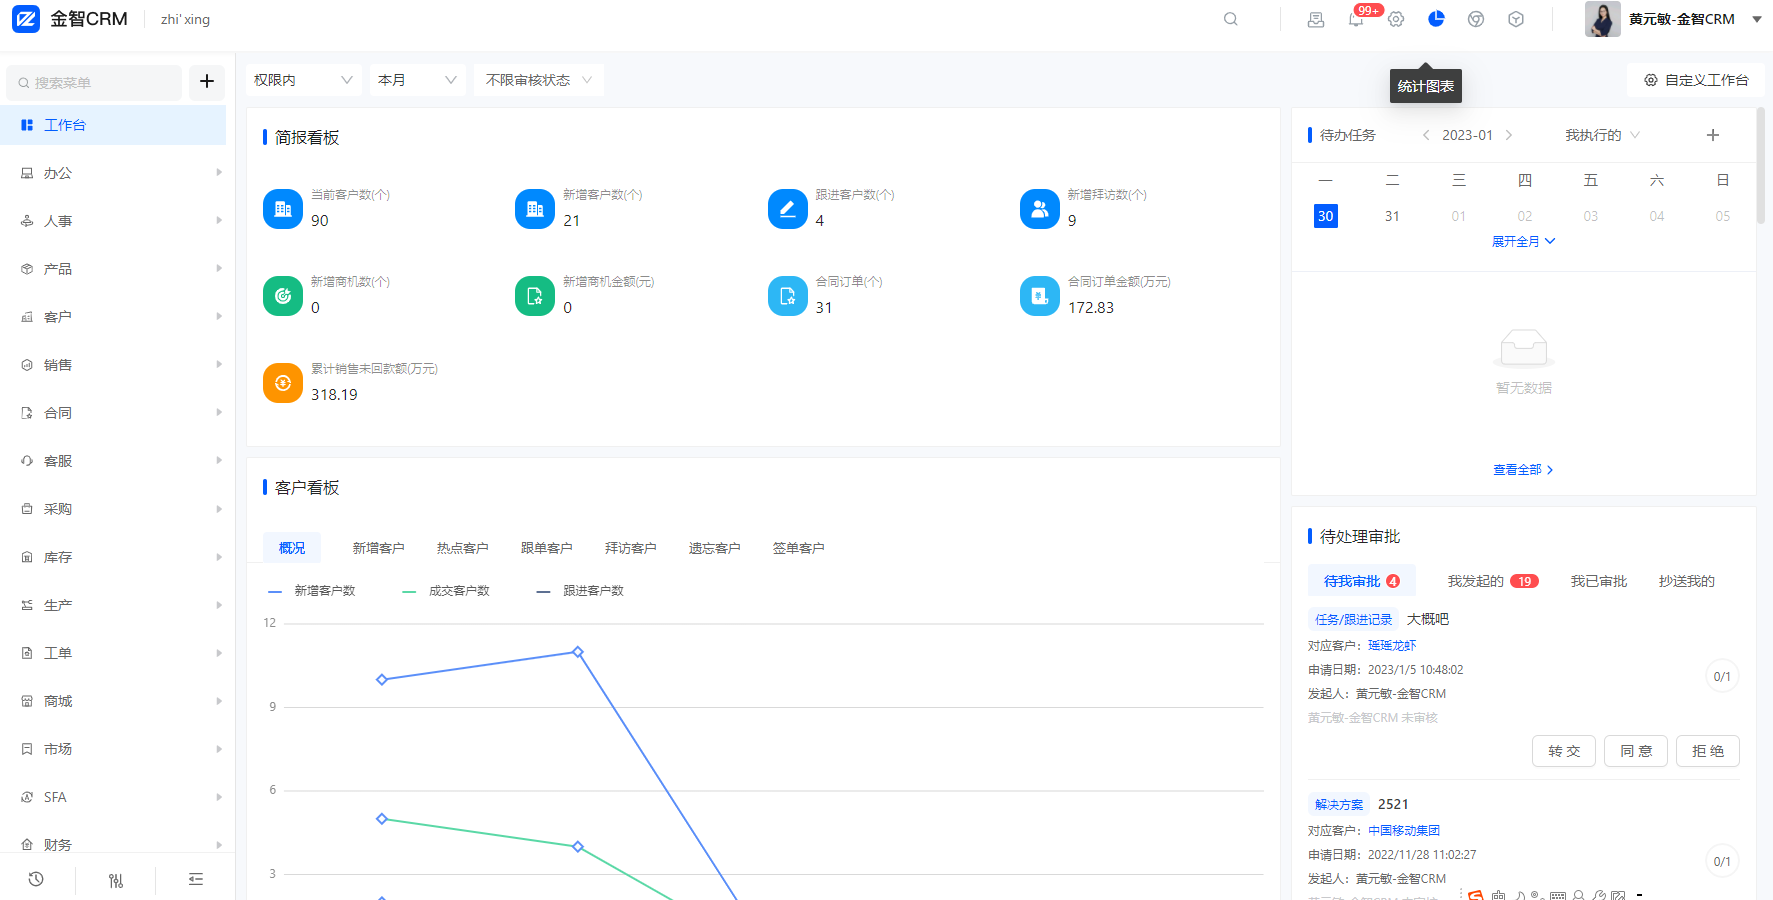Viewport: 1773px width, 900px height.
Task: Open user account dropdown arrow
Action: pos(1757,19)
